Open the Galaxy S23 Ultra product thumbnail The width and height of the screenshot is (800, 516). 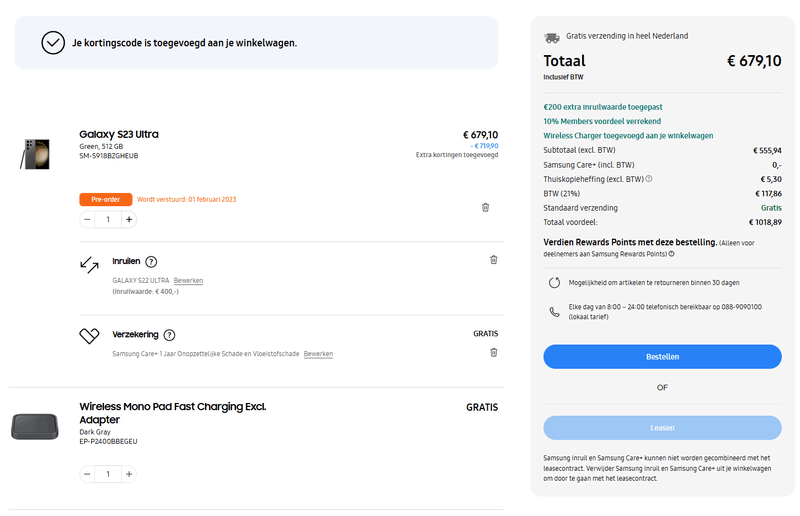(35, 154)
